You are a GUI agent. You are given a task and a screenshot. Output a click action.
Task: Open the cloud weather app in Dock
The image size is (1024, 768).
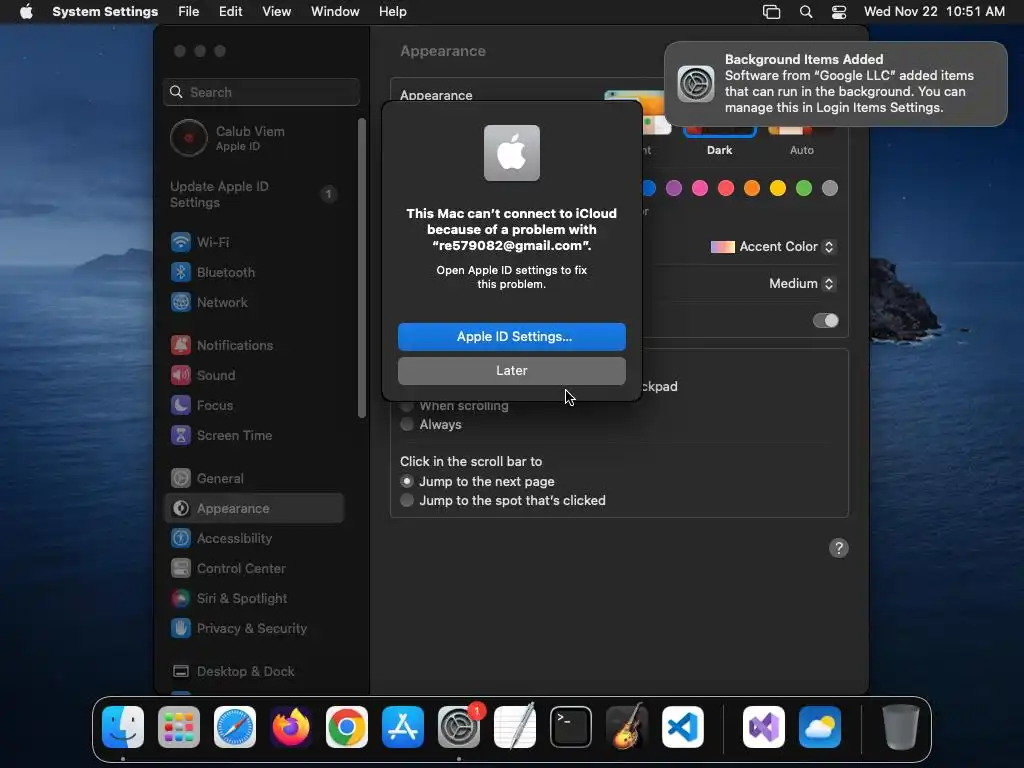820,727
